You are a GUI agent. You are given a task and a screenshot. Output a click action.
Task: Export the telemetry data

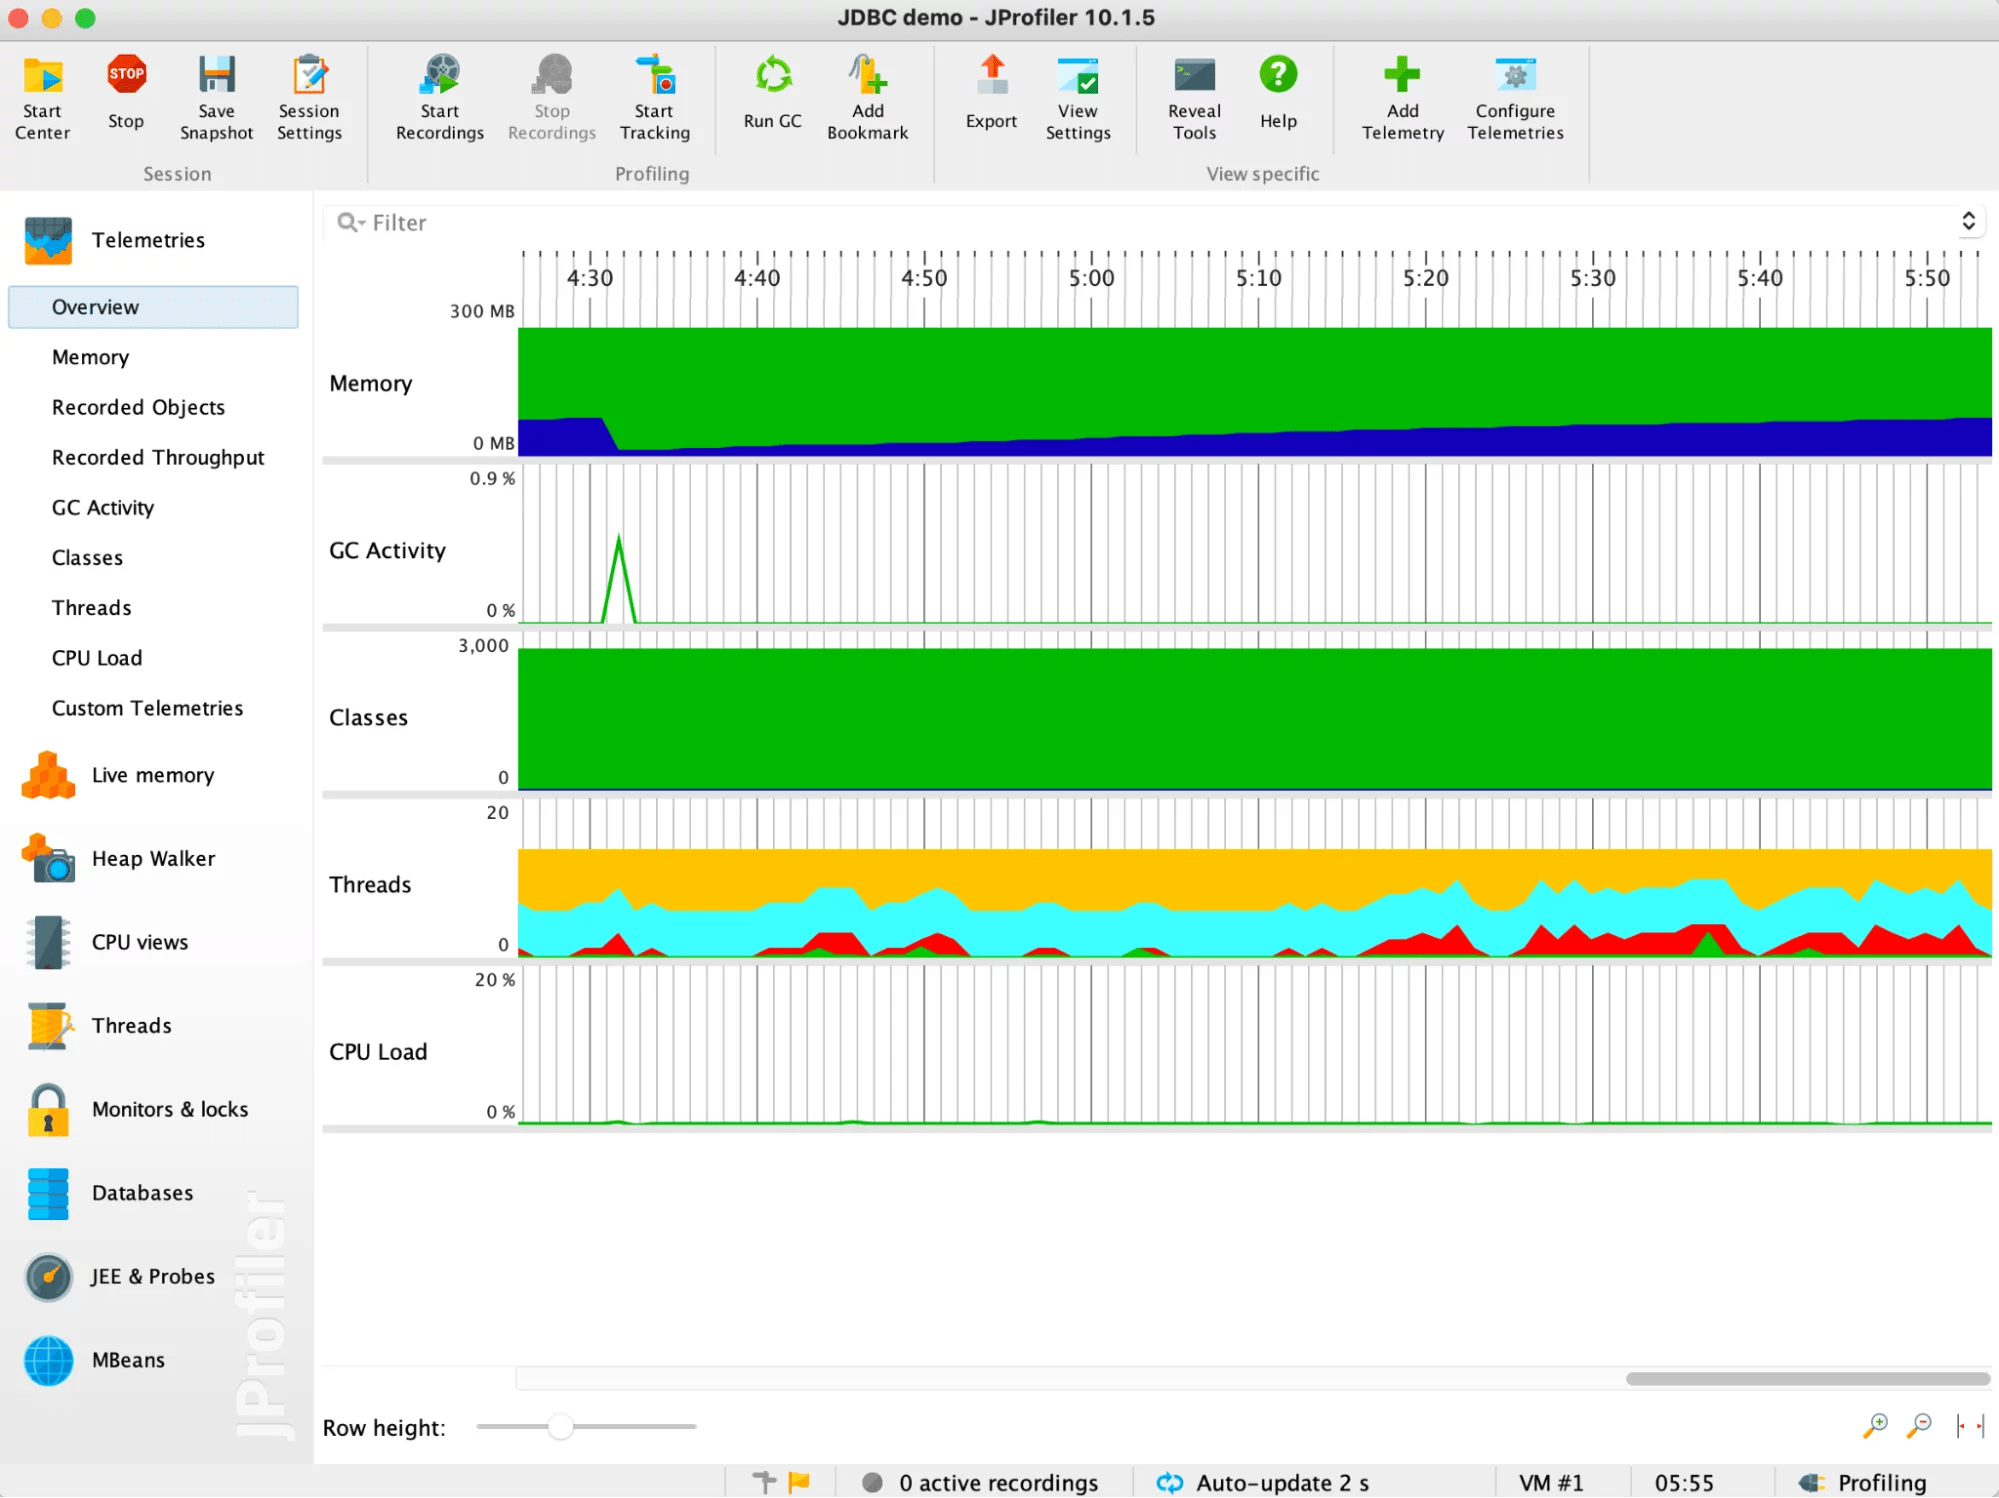[990, 95]
